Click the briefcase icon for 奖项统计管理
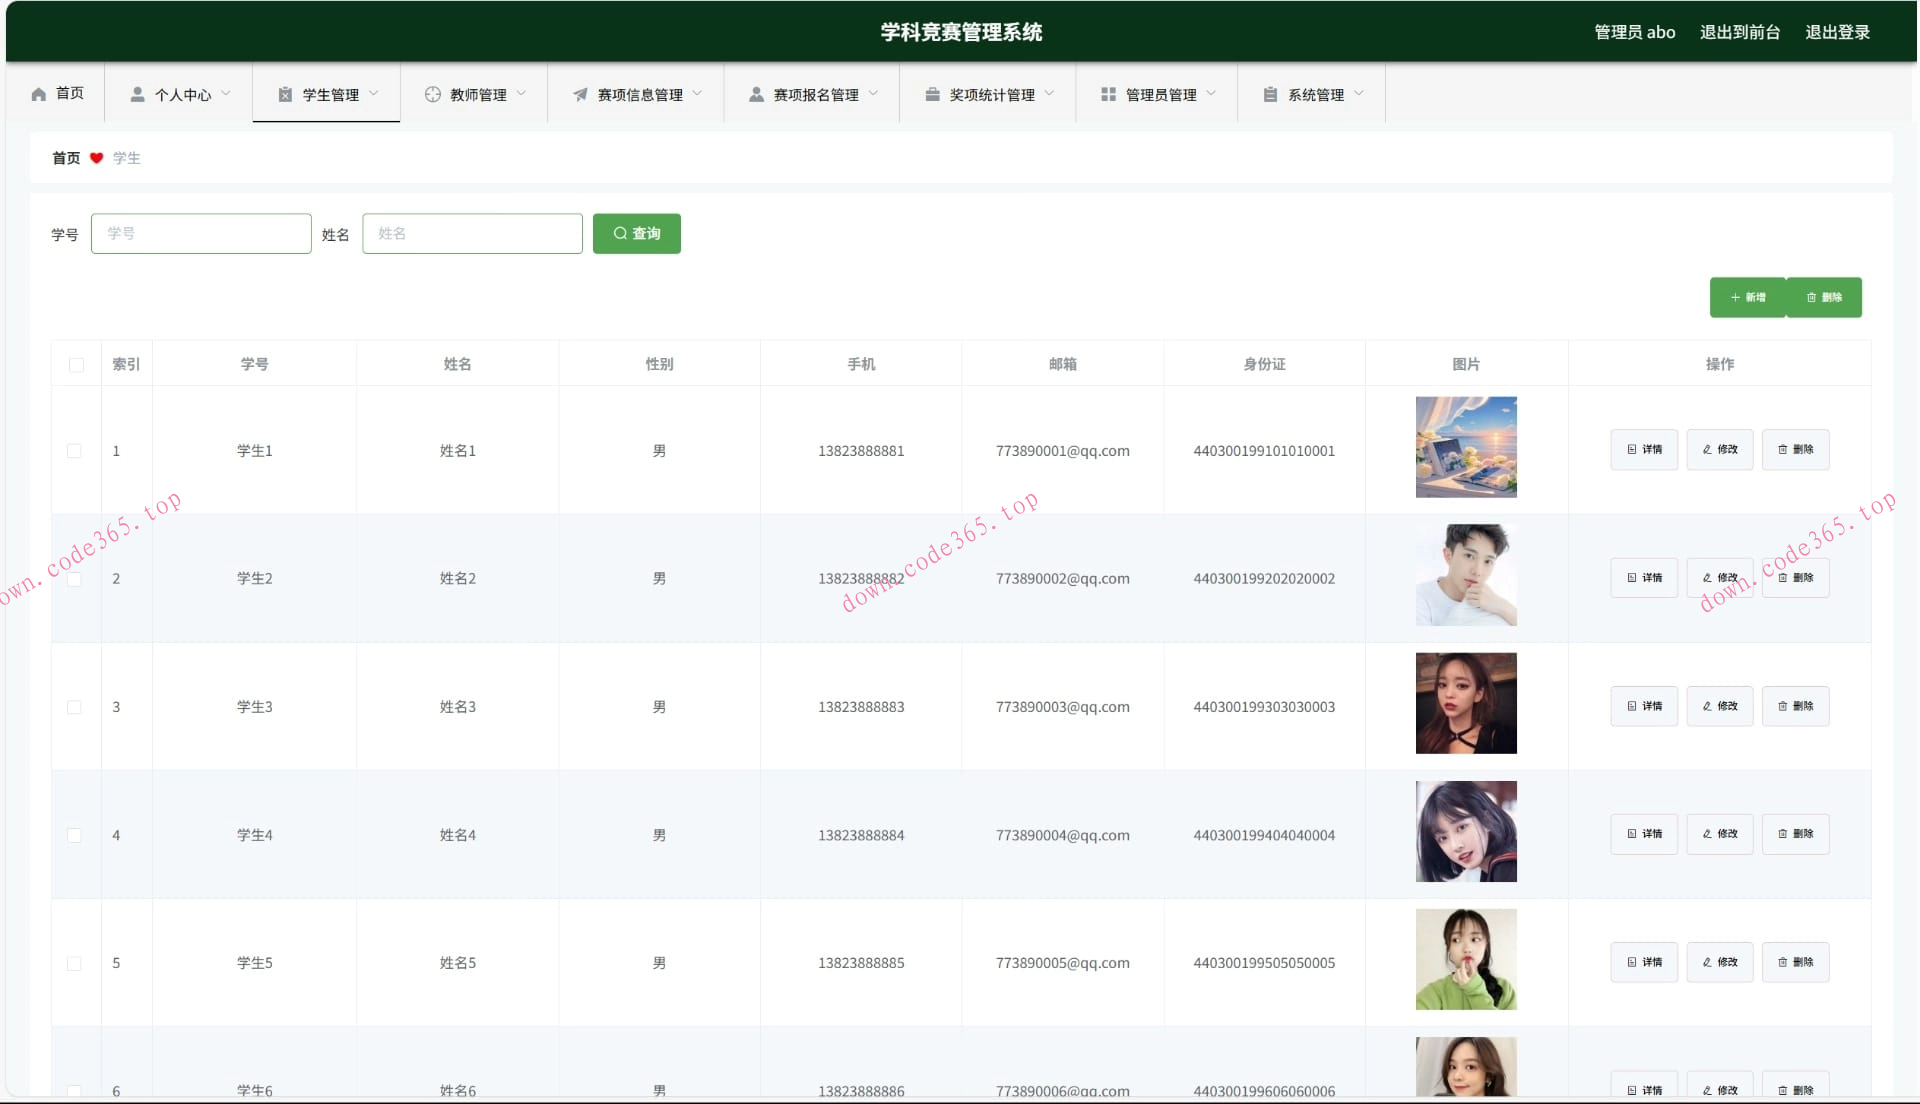Screen dimensions: 1920x1104 pyautogui.click(x=932, y=94)
